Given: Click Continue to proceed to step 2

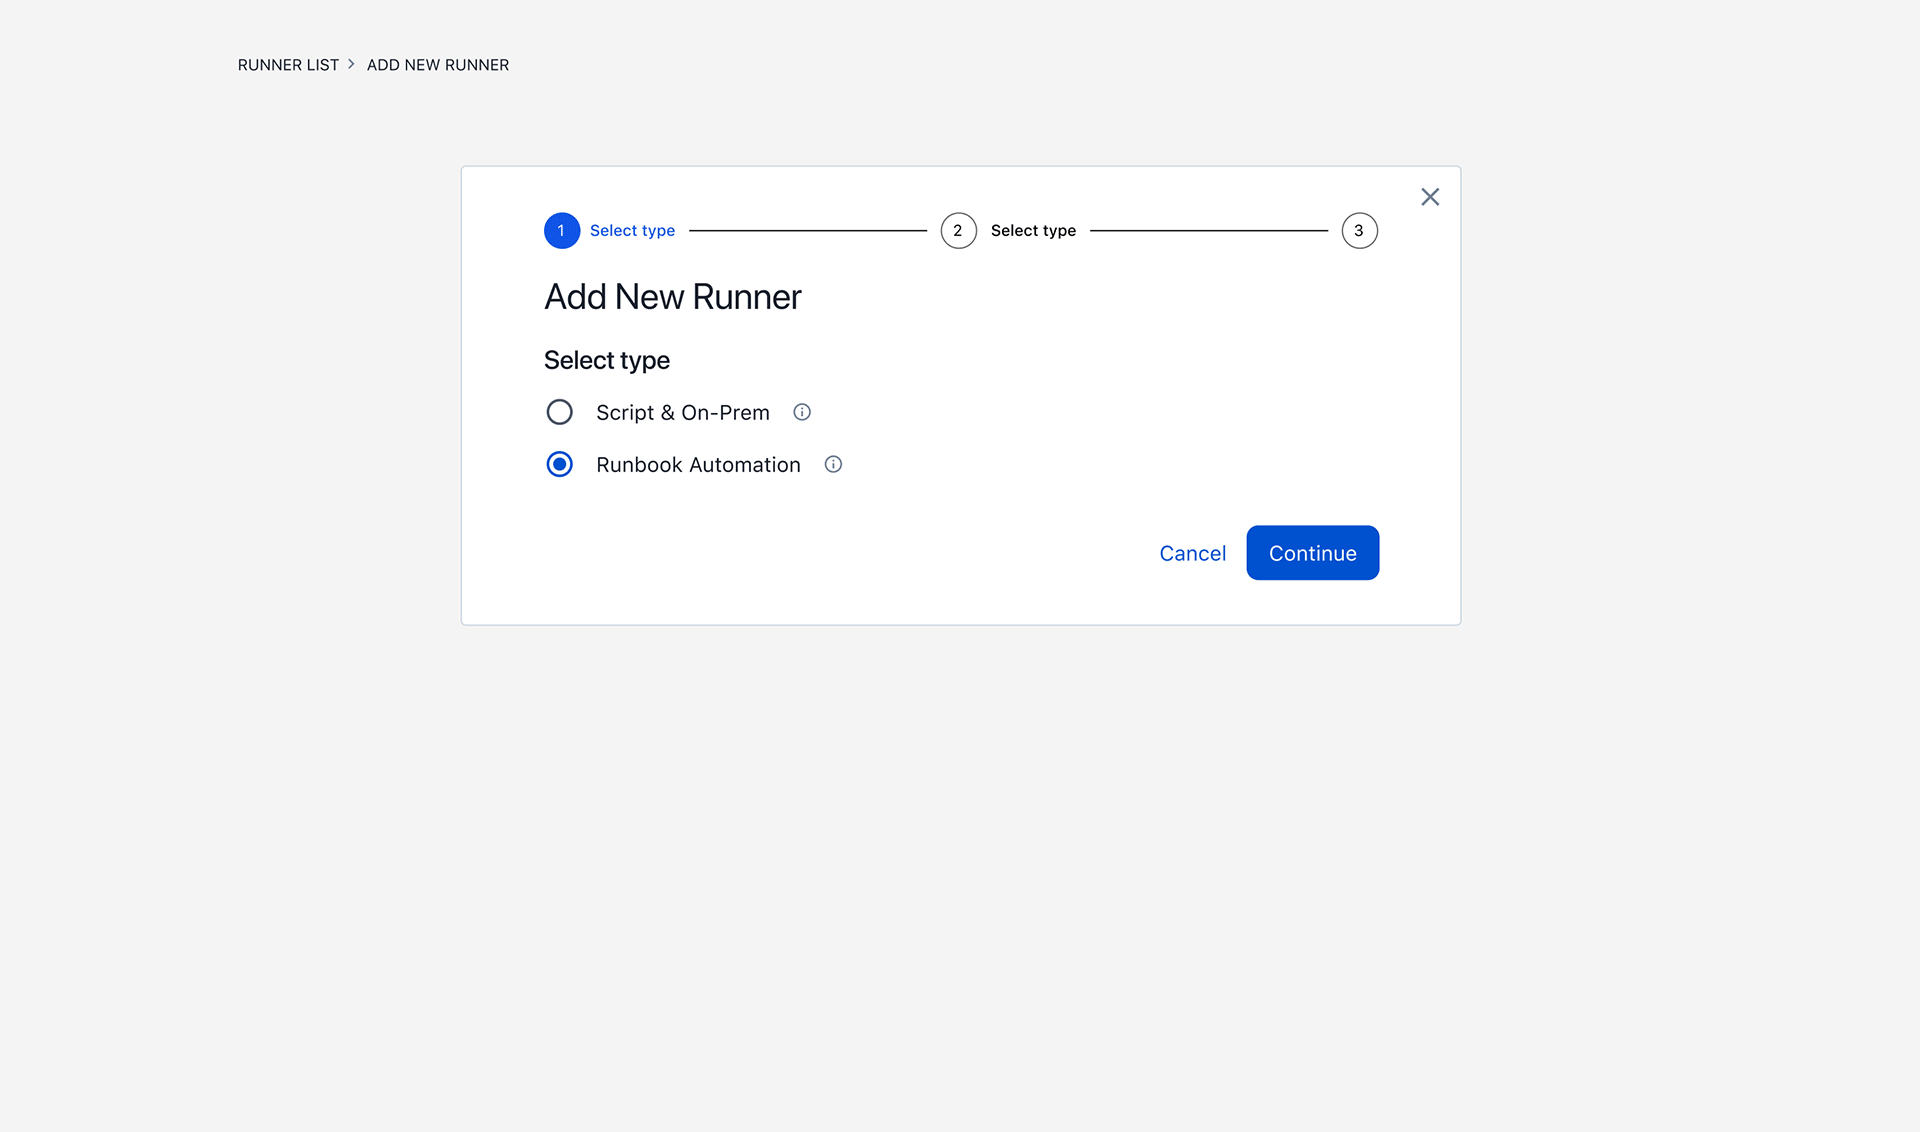Looking at the screenshot, I should coord(1312,553).
